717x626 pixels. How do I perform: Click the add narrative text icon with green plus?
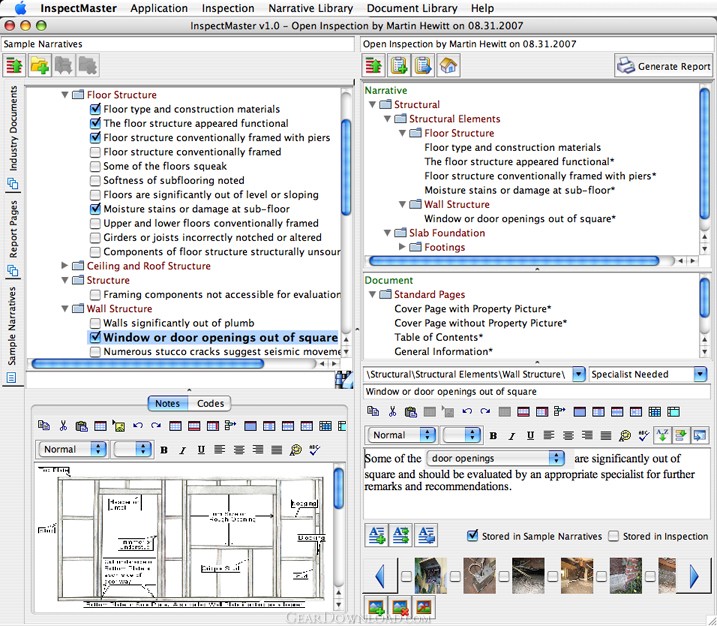tap(376, 535)
